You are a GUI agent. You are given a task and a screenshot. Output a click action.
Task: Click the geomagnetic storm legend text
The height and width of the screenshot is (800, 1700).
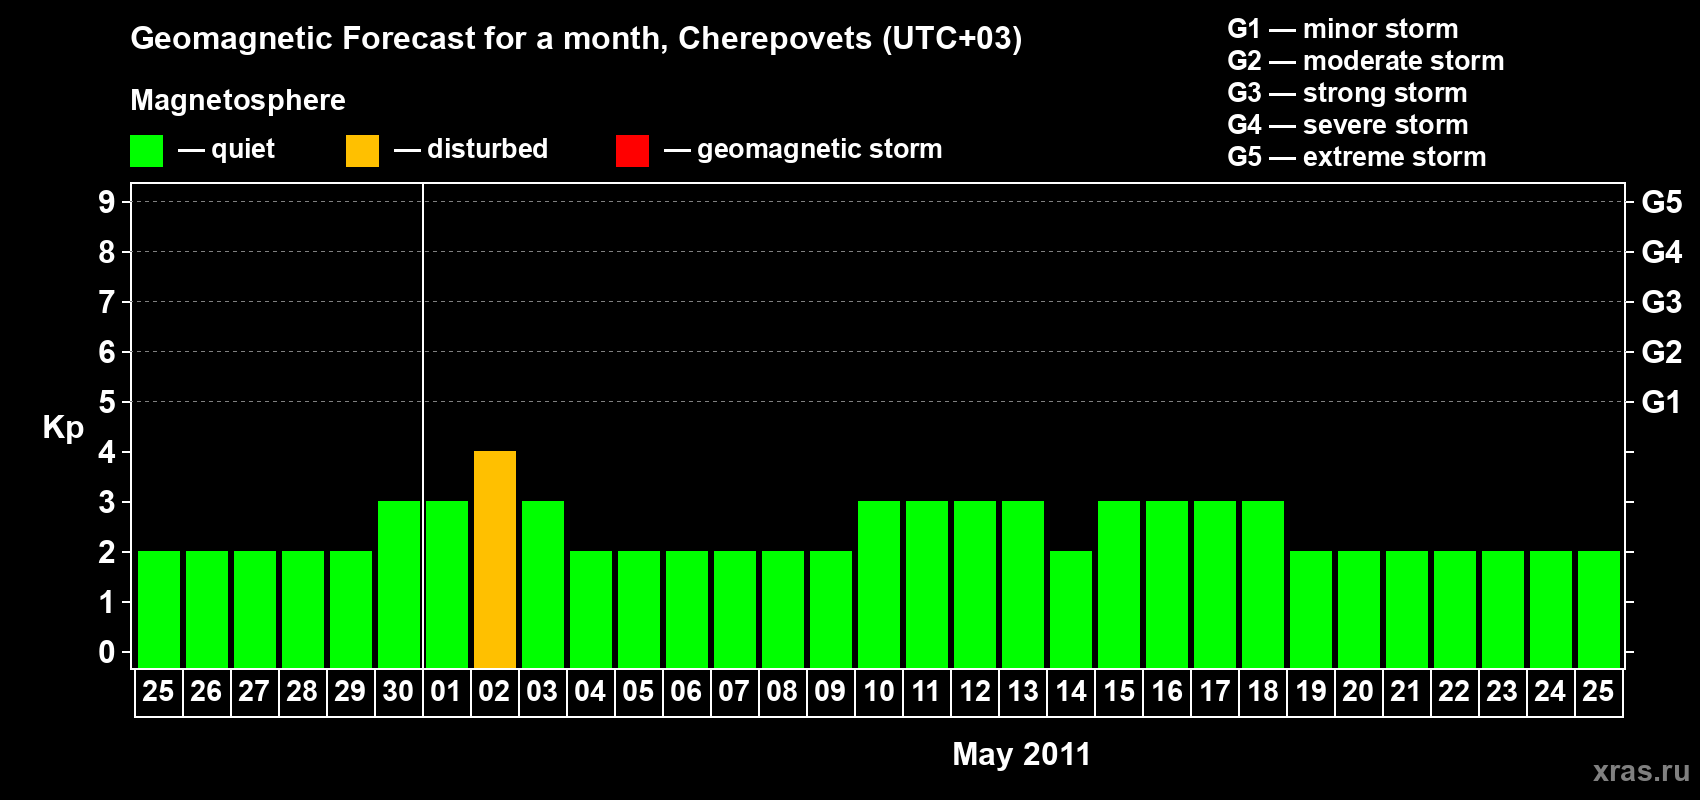pyautogui.click(x=820, y=150)
